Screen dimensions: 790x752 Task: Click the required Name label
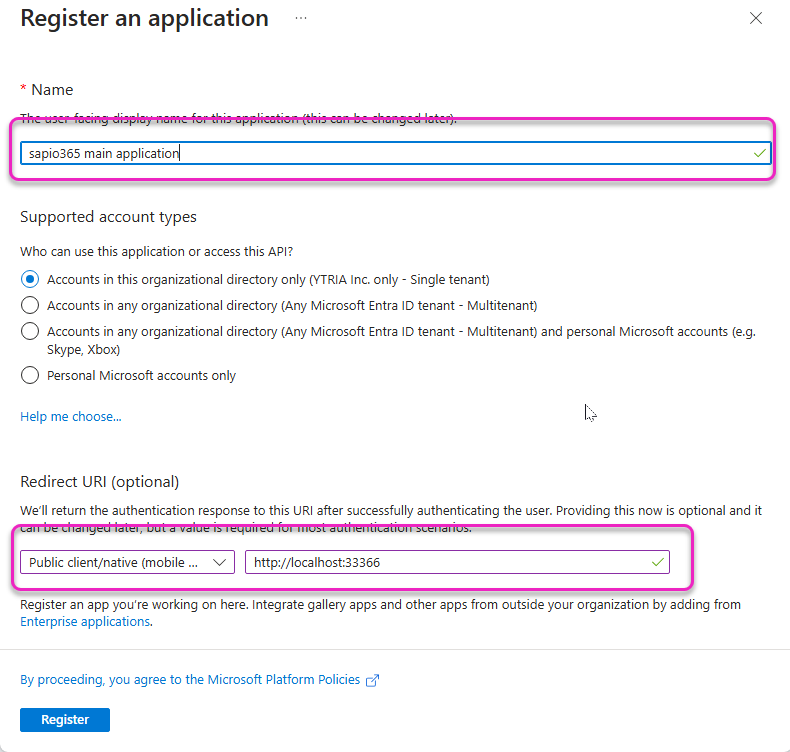[52, 90]
